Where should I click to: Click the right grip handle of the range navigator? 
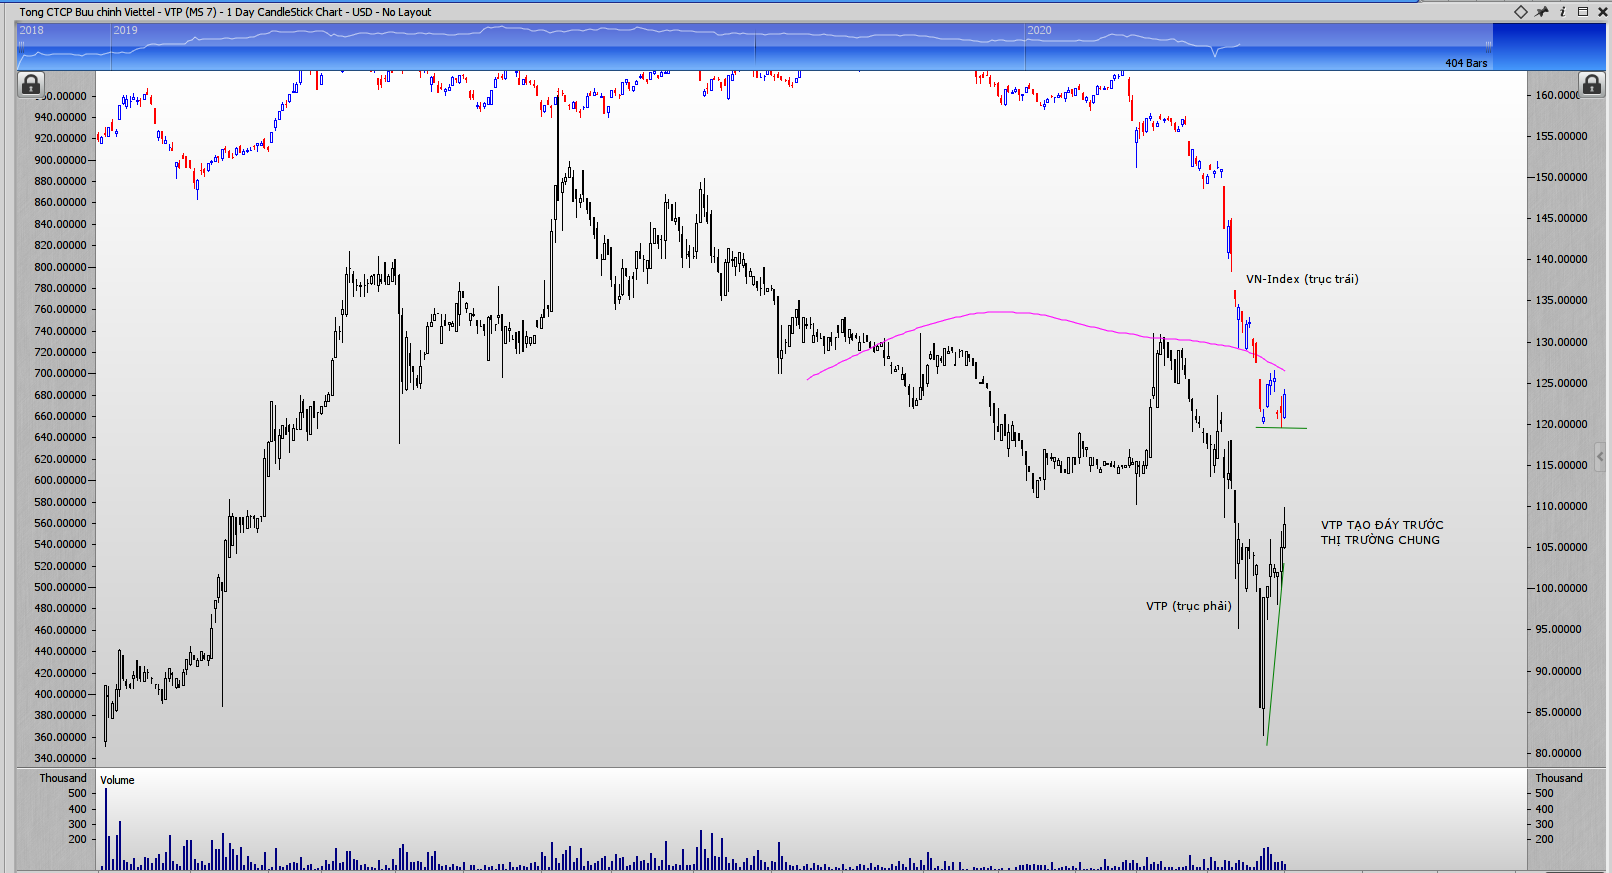(1488, 46)
